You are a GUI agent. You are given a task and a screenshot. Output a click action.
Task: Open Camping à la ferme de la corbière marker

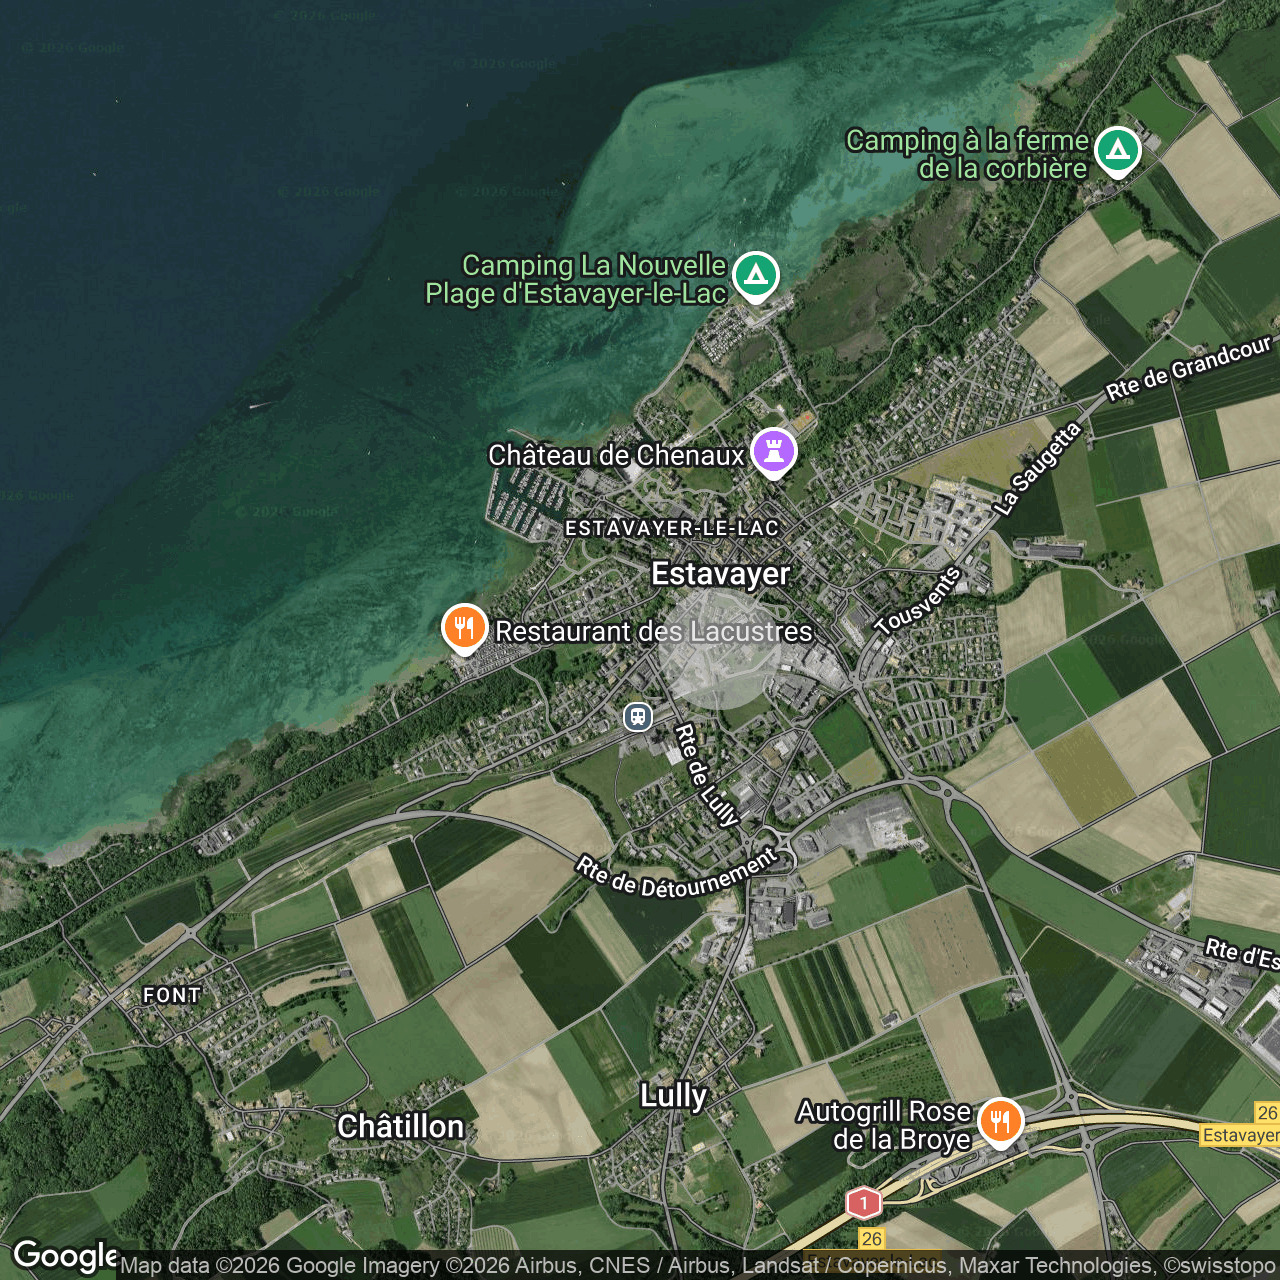1117,151
